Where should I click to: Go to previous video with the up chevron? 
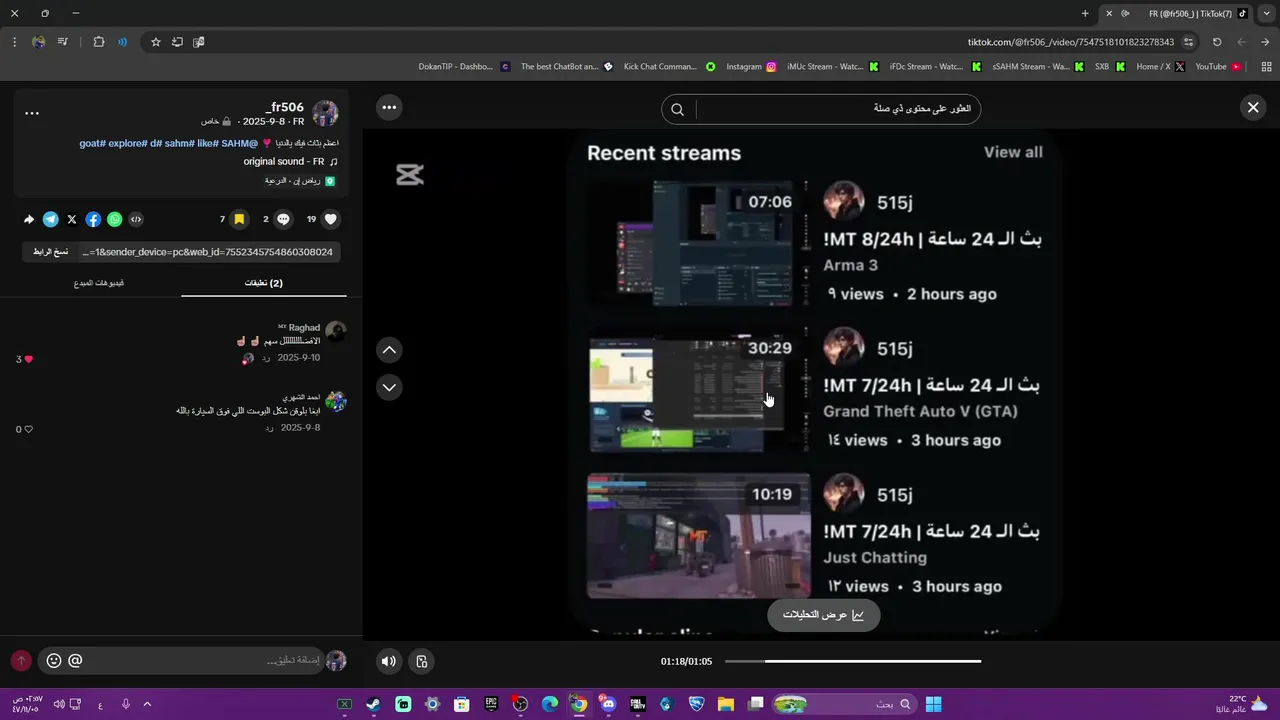(x=389, y=350)
